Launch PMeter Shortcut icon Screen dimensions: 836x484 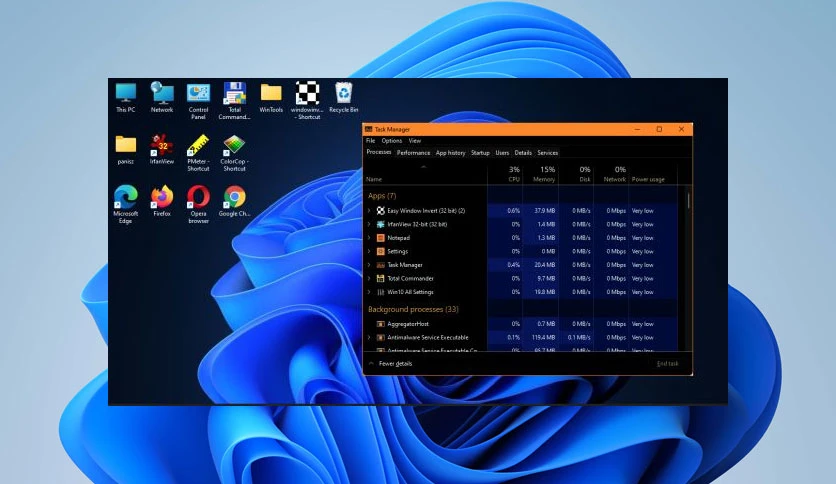(198, 152)
